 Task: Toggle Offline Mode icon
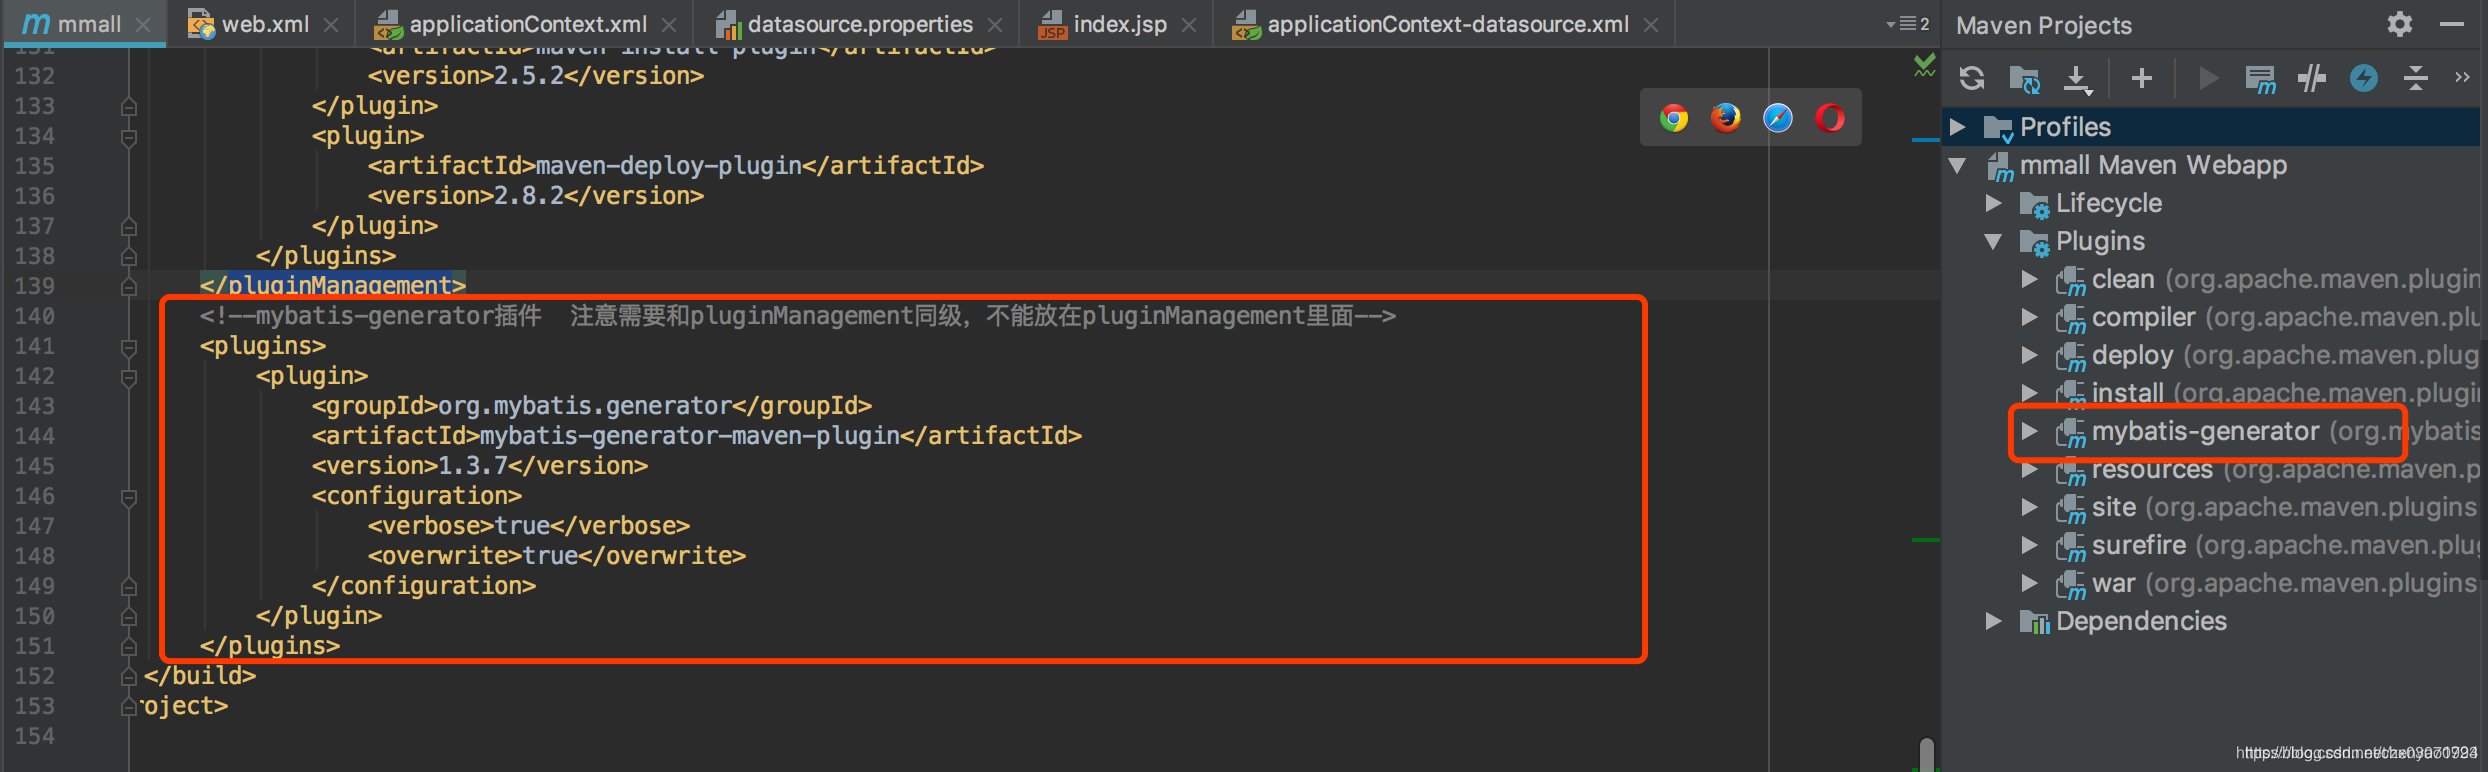point(2312,78)
